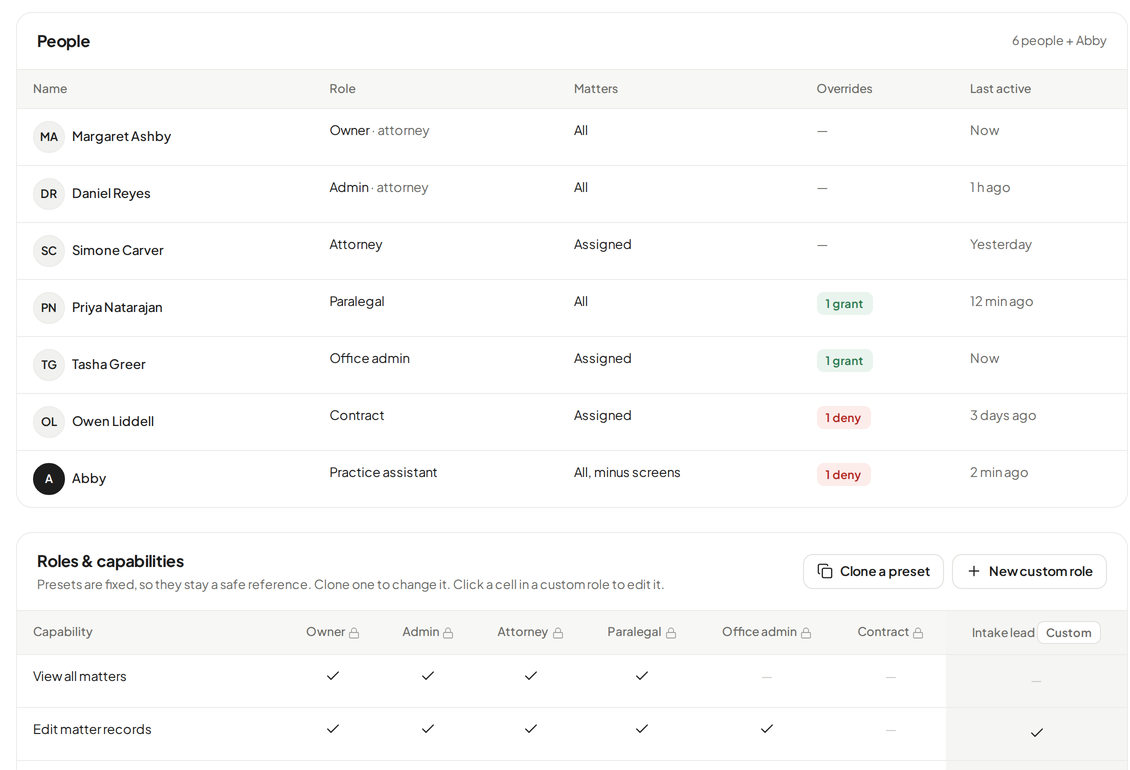
Task: Click Abby's dark A avatar
Action: (x=49, y=479)
